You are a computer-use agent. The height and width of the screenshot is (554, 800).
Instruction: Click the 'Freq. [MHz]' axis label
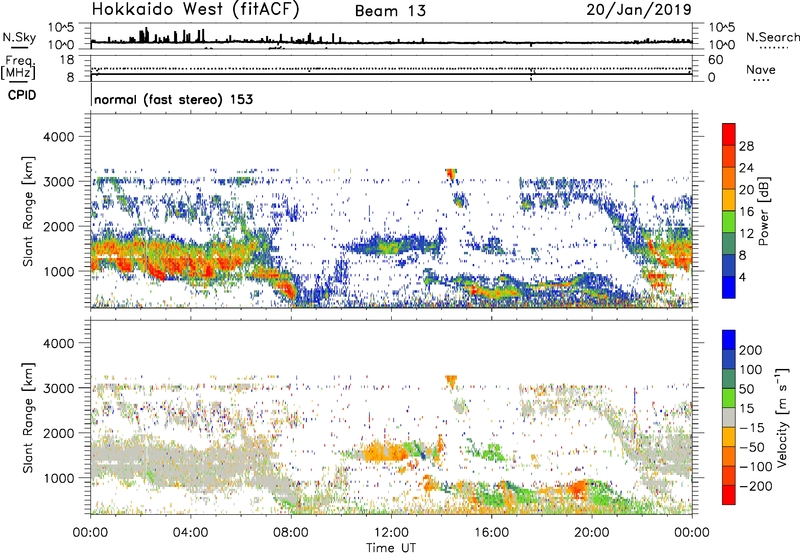pyautogui.click(x=18, y=68)
